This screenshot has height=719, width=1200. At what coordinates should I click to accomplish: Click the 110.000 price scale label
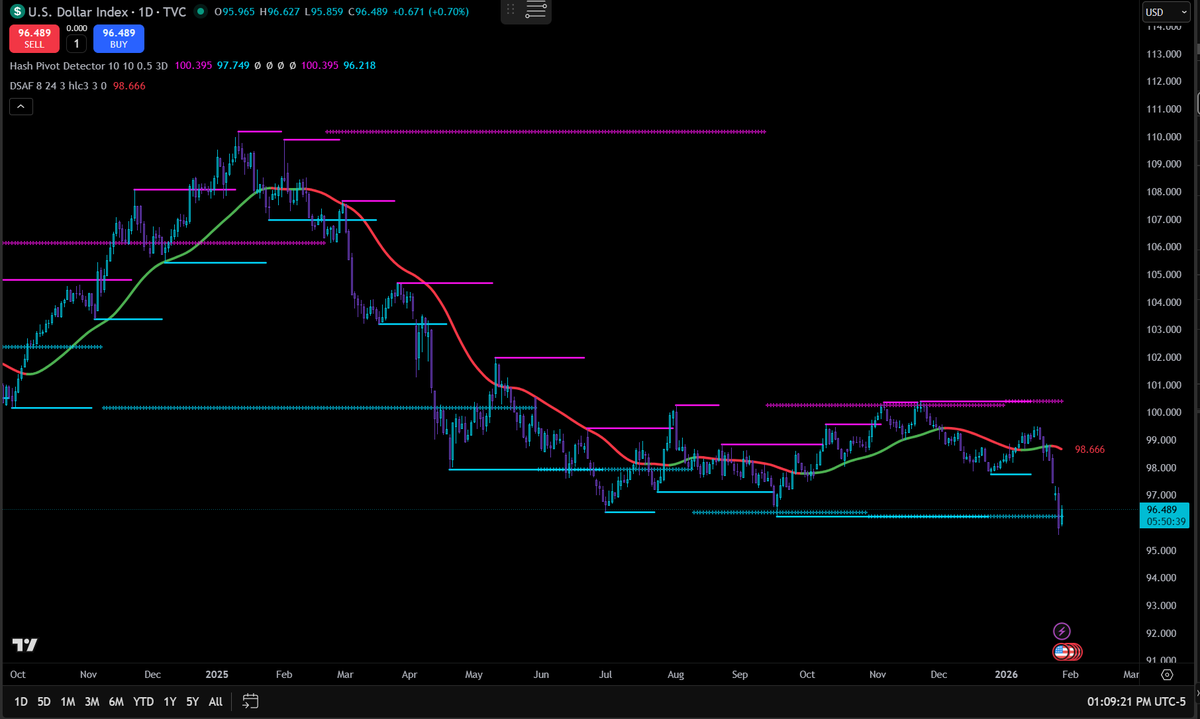point(1164,136)
